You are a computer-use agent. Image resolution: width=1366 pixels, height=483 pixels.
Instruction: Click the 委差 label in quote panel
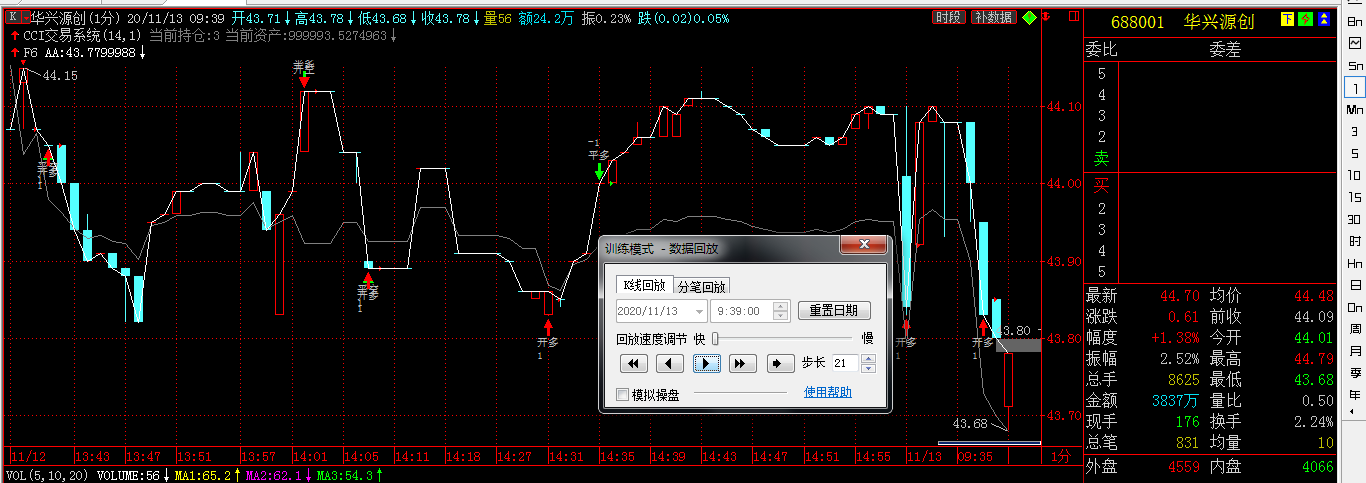(x=1225, y=48)
